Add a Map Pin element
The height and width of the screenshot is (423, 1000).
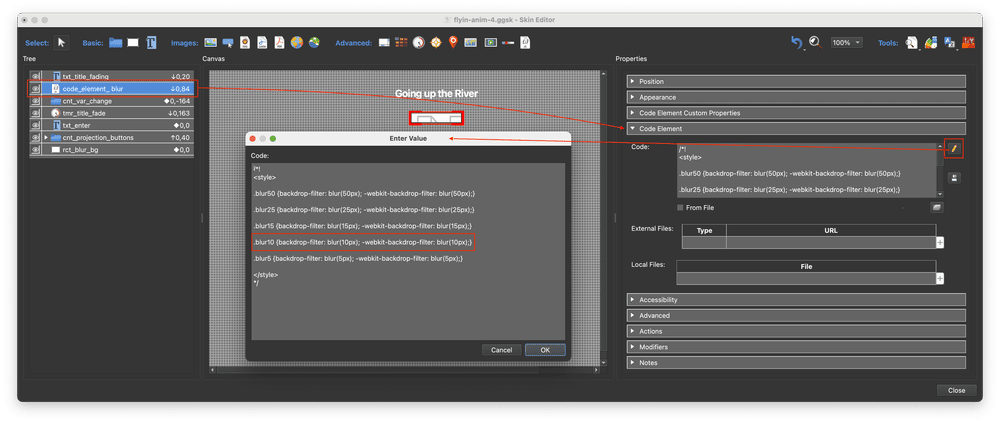[453, 43]
